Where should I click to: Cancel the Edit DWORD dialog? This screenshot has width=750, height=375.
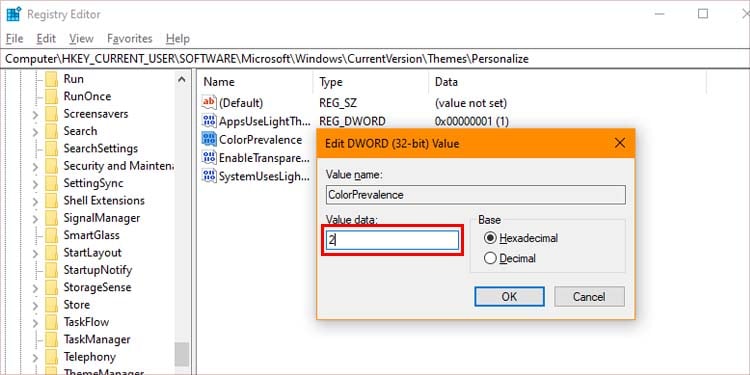click(x=589, y=297)
